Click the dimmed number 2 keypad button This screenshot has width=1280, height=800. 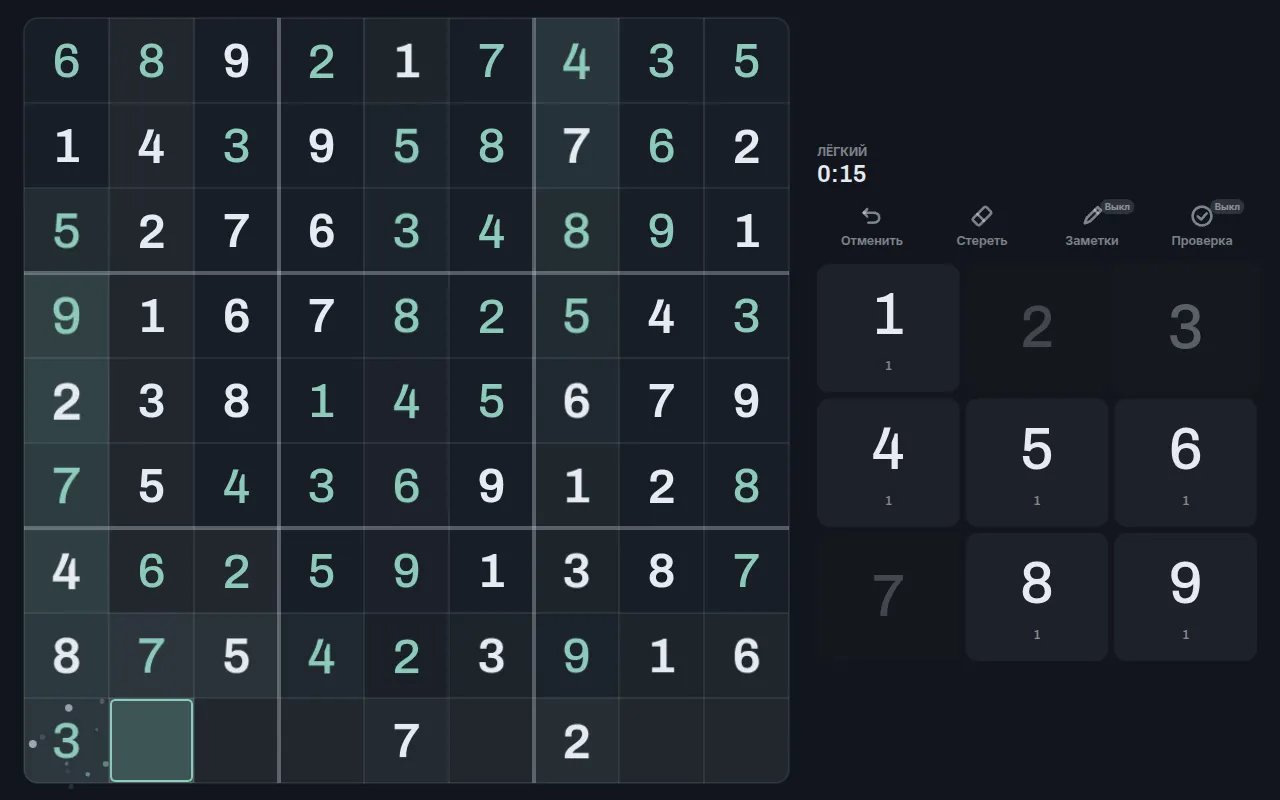[1037, 328]
